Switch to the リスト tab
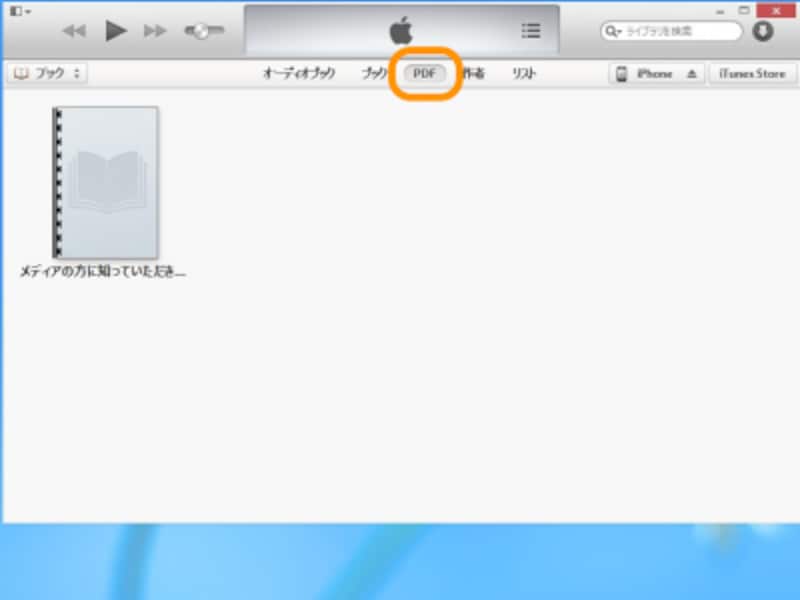800x600 pixels. coord(524,73)
